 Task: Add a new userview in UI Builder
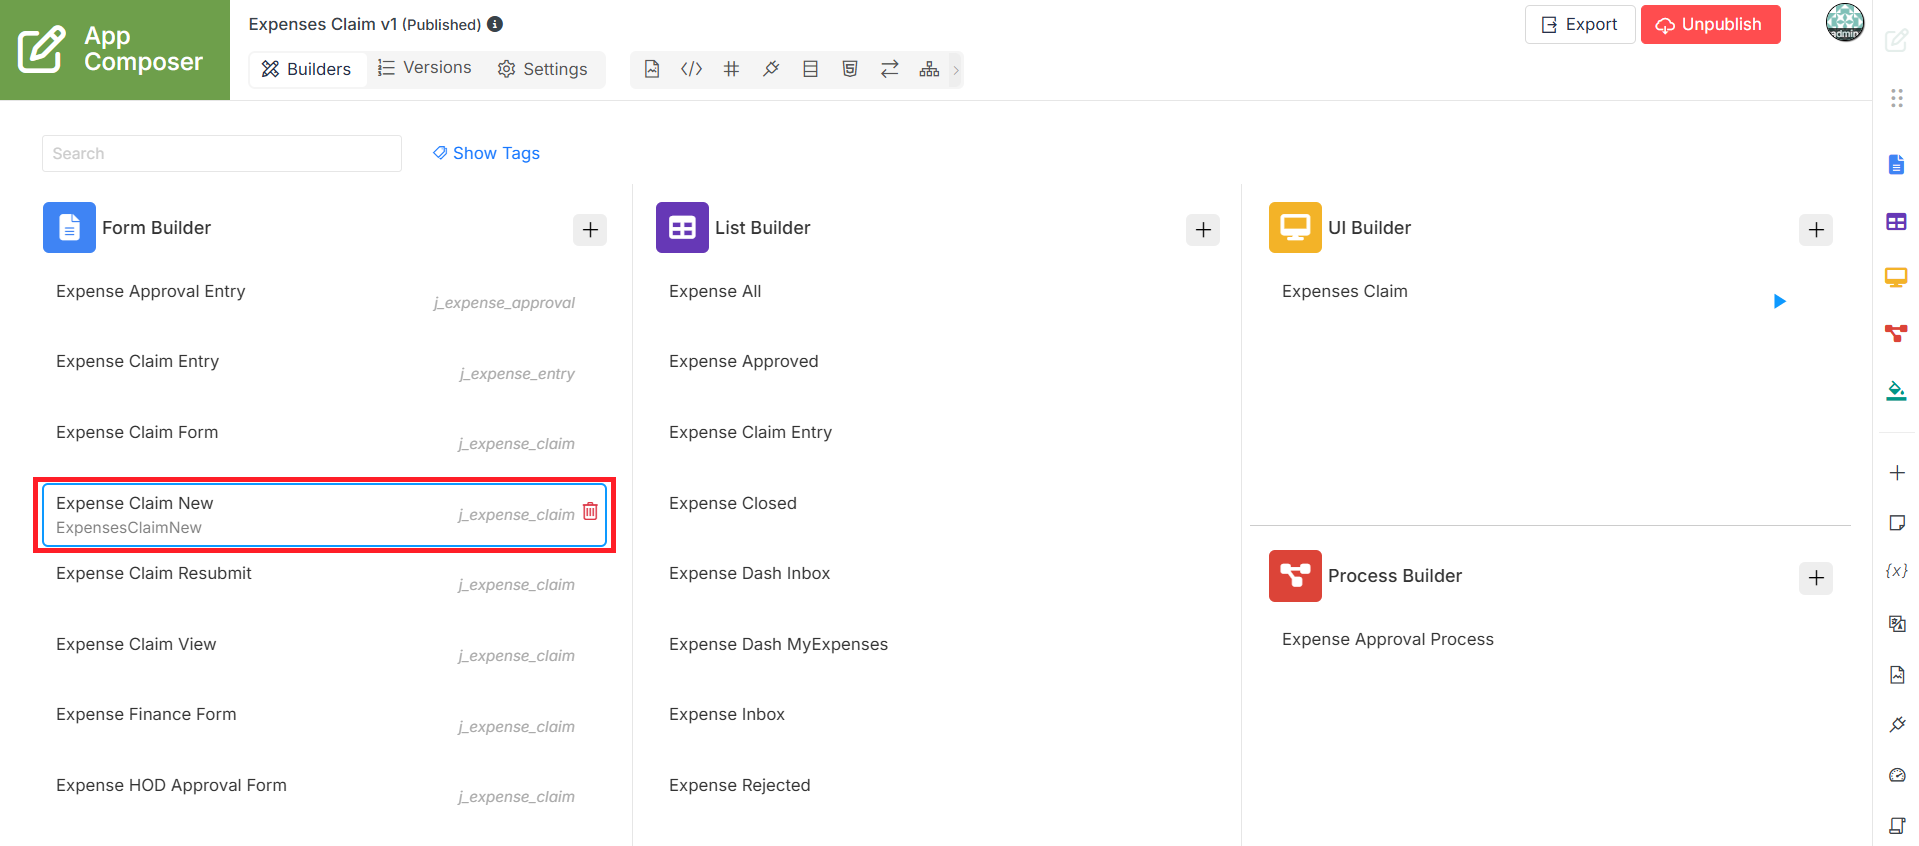pyautogui.click(x=1816, y=230)
